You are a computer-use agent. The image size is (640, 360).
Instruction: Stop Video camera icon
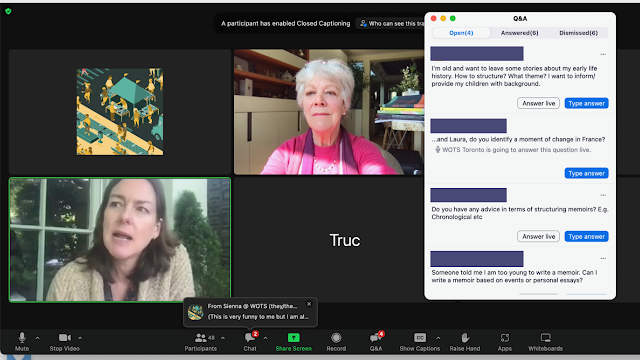pyautogui.click(x=65, y=338)
